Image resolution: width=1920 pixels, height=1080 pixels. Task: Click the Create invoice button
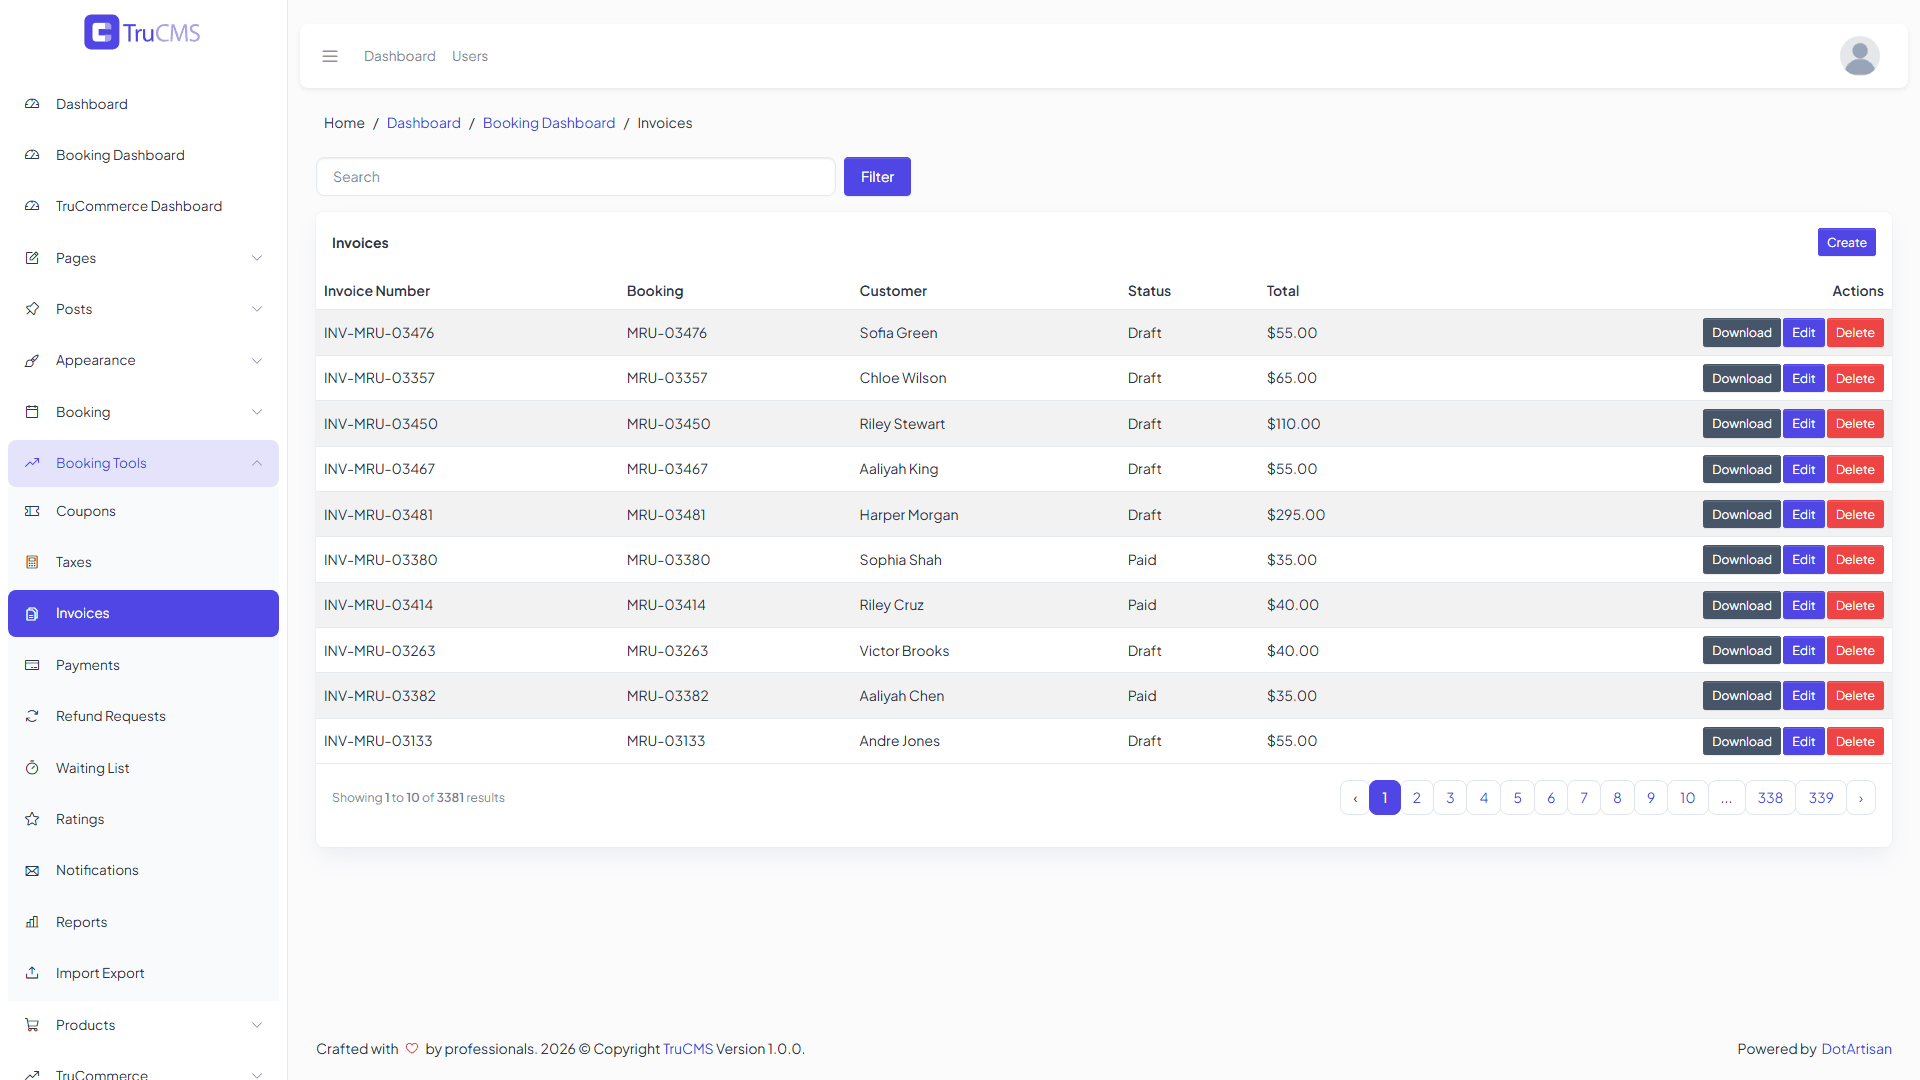[1846, 242]
